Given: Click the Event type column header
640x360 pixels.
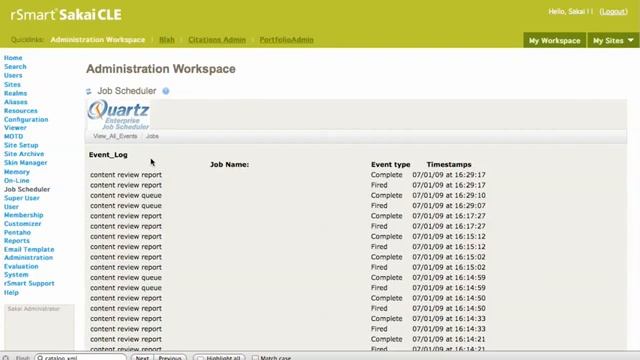Looking at the screenshot, I should coord(391,164).
